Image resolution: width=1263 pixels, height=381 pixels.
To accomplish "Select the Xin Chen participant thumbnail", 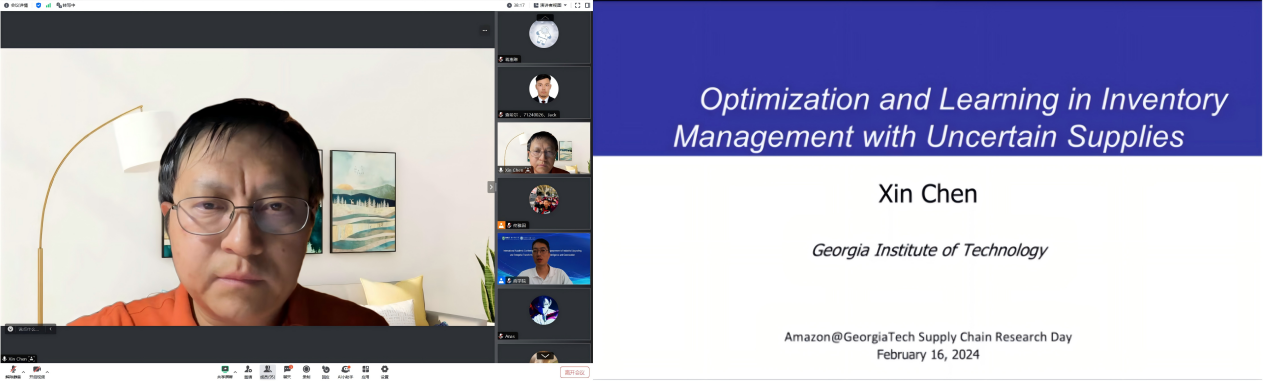I will [544, 148].
